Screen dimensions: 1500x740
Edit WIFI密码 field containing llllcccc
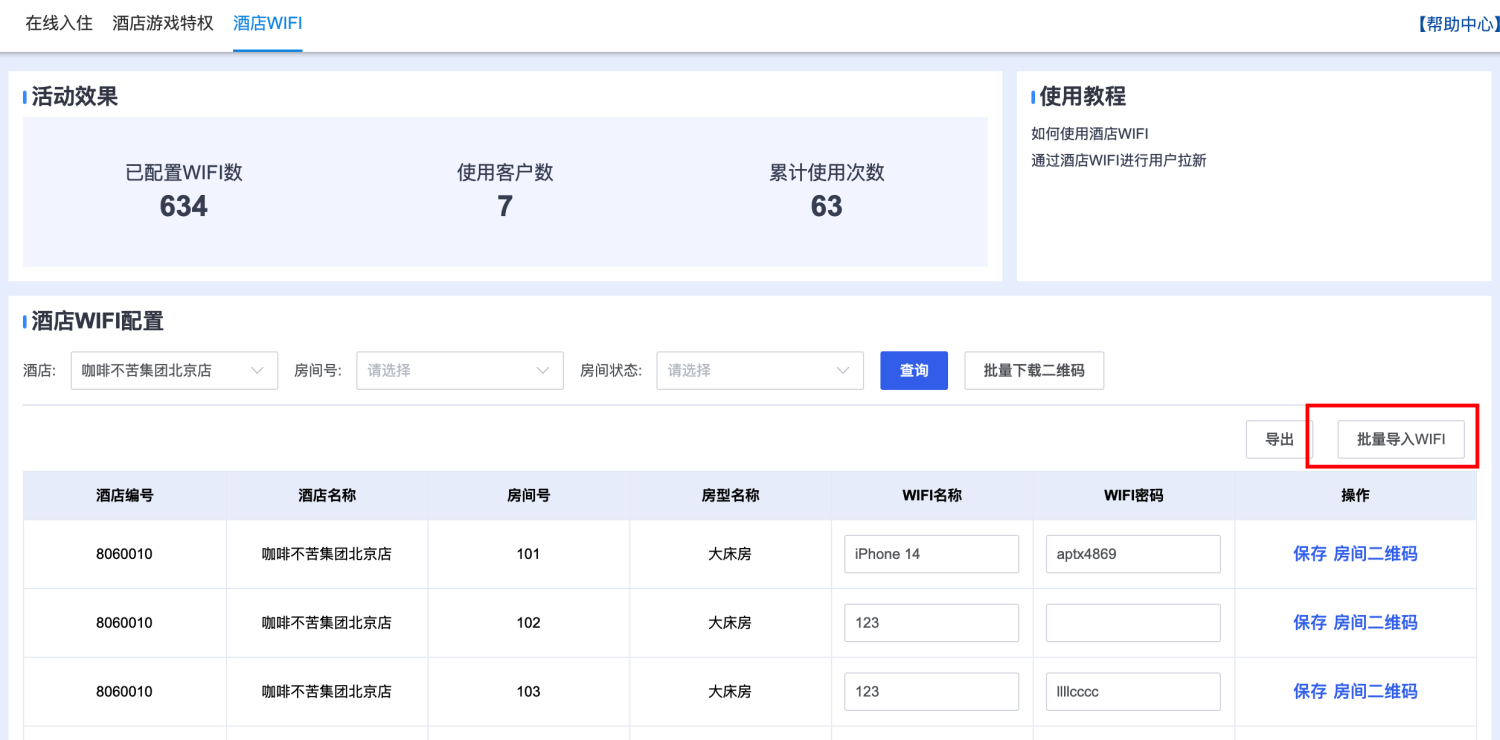click(x=1133, y=691)
